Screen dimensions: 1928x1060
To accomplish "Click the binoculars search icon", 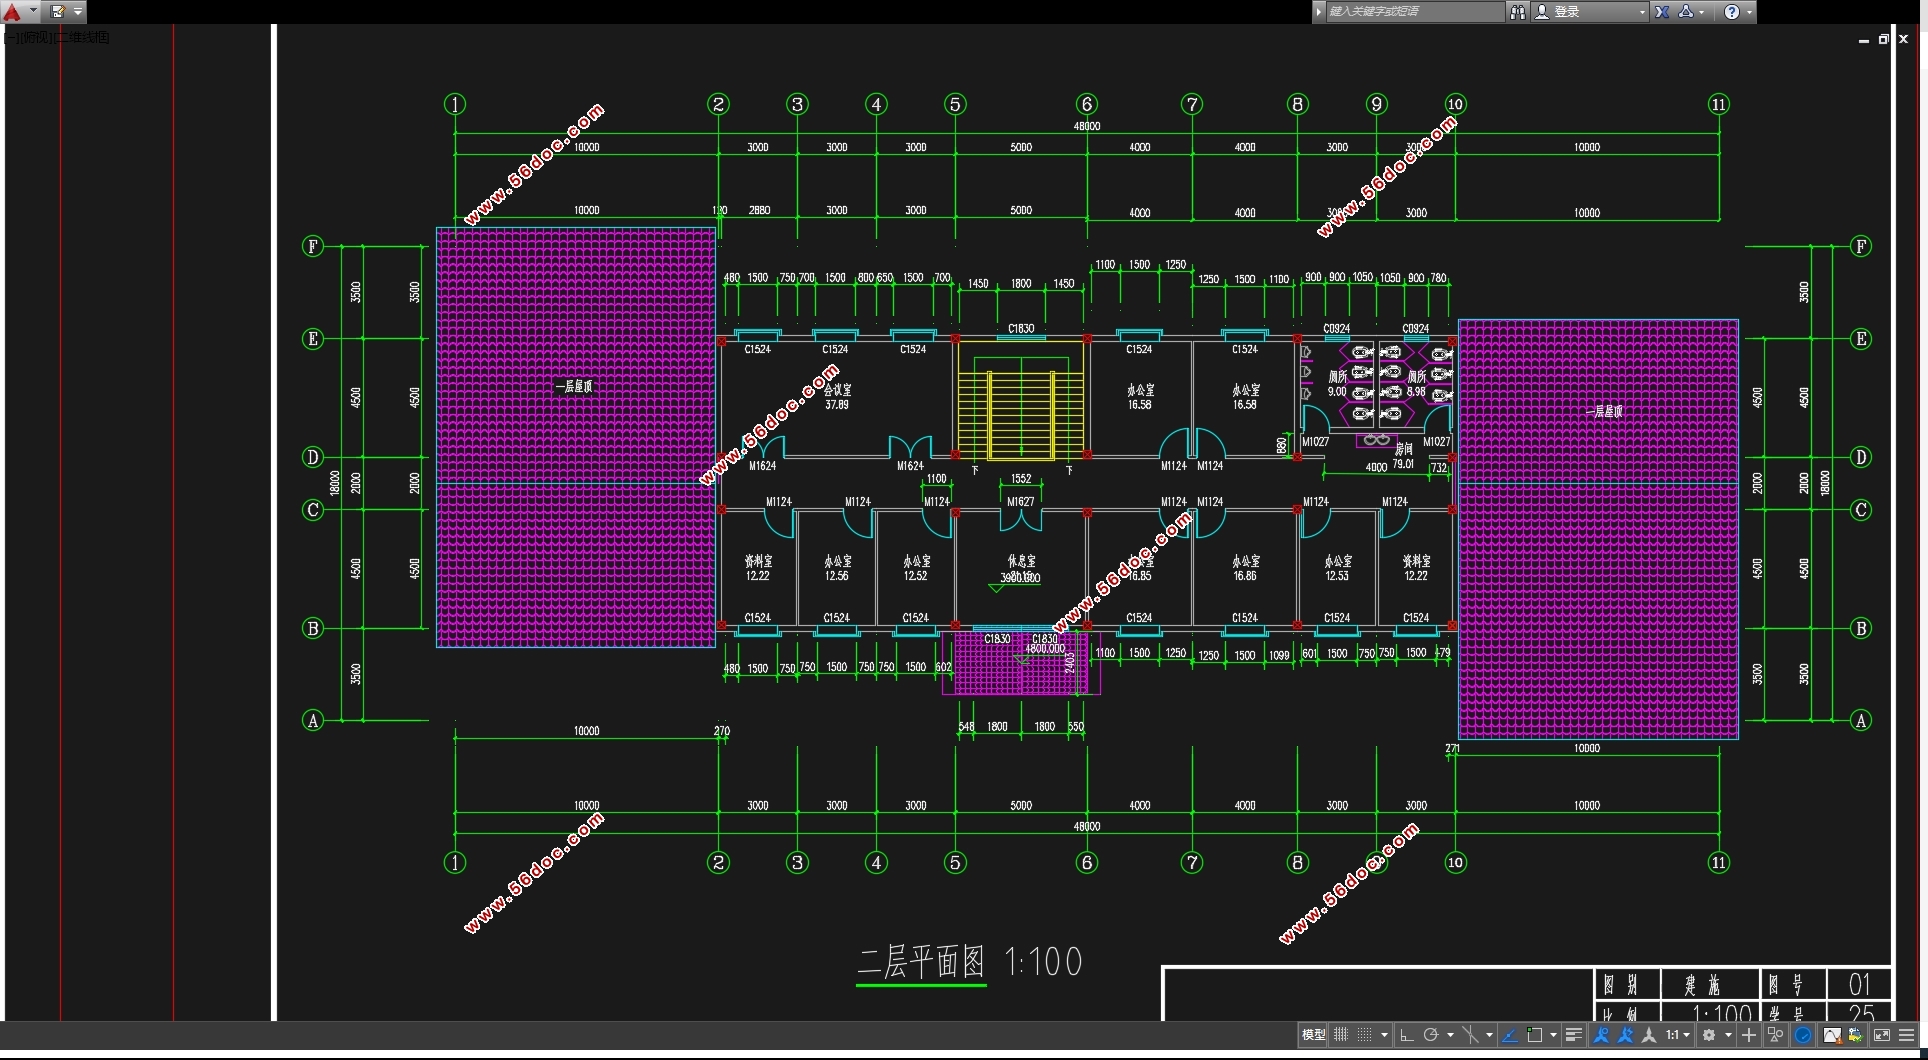I will click(x=1518, y=12).
